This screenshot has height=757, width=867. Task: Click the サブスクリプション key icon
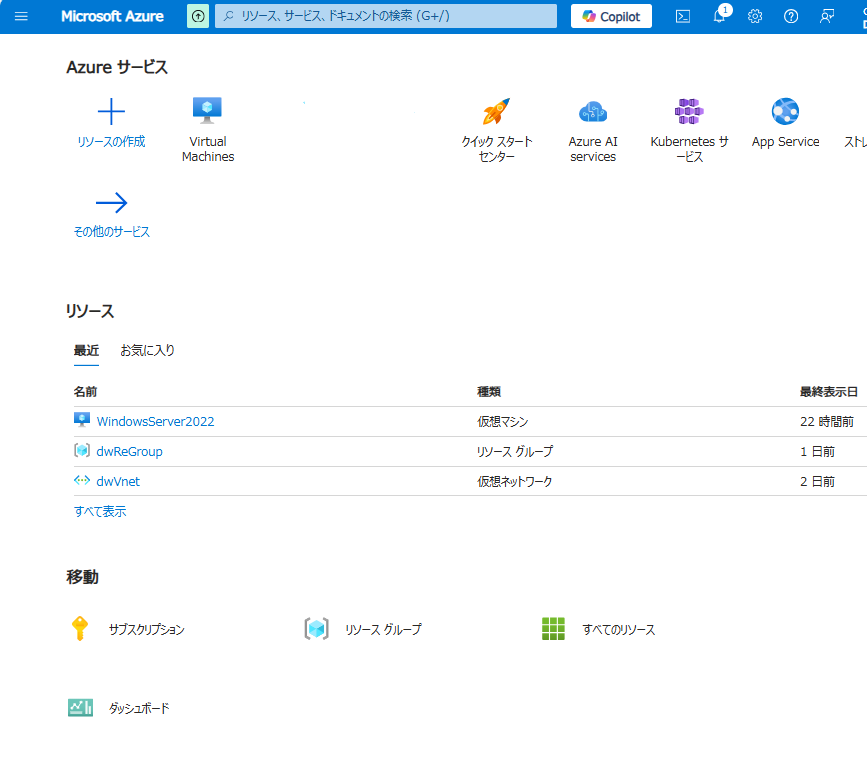pyautogui.click(x=80, y=629)
